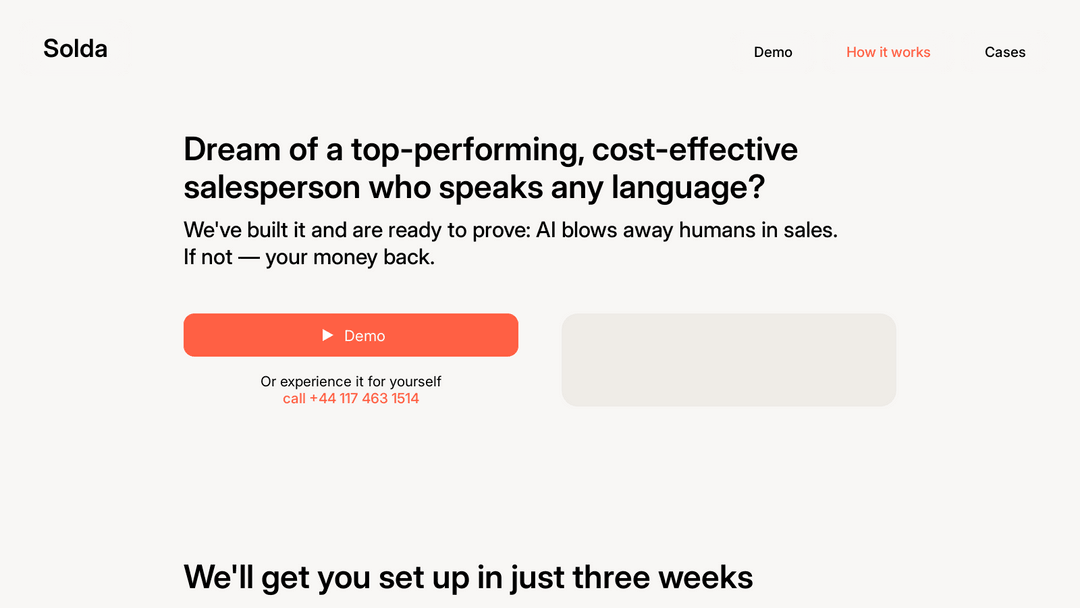Viewport: 1080px width, 608px height.
Task: Start the orange Demo button
Action: 351,335
